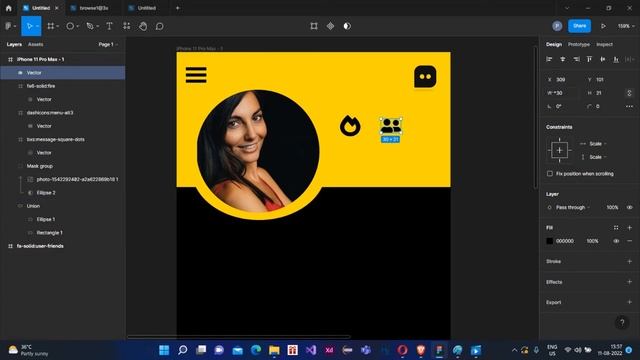This screenshot has width=640, height=360.
Task: Open the Figma main menu icon
Action: (x=8, y=26)
